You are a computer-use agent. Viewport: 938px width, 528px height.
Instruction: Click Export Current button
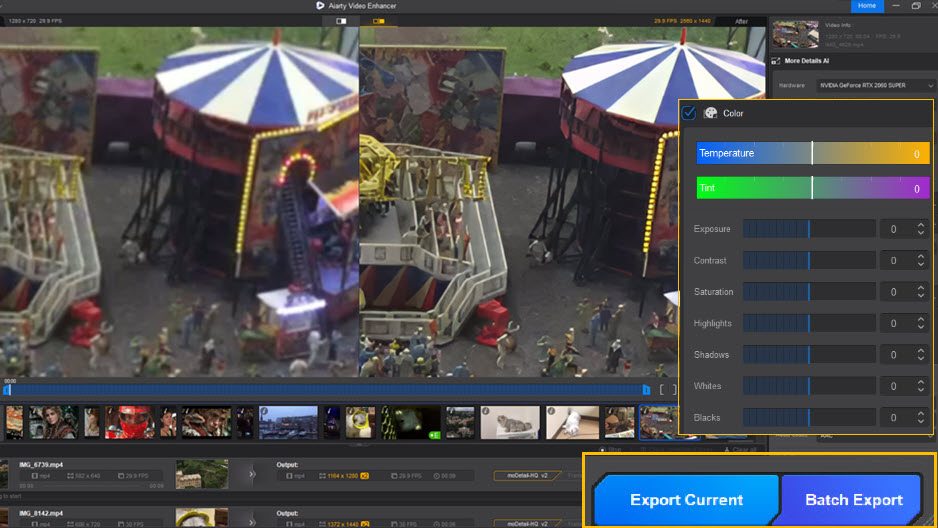[x=686, y=500]
